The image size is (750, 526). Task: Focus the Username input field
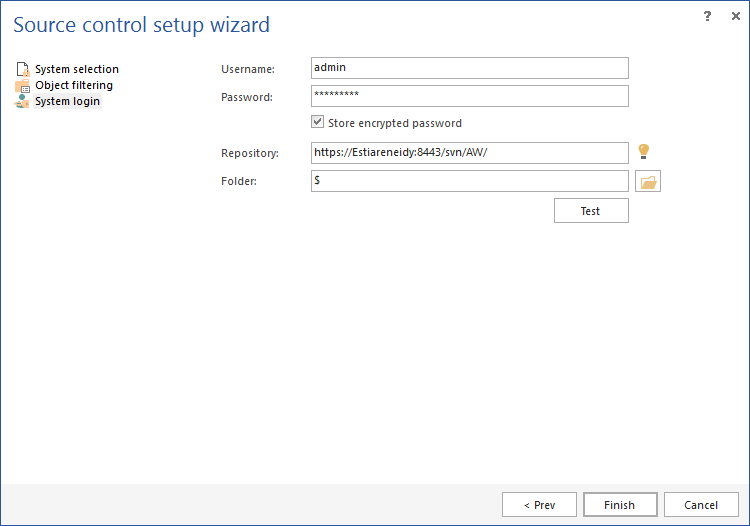[x=470, y=68]
